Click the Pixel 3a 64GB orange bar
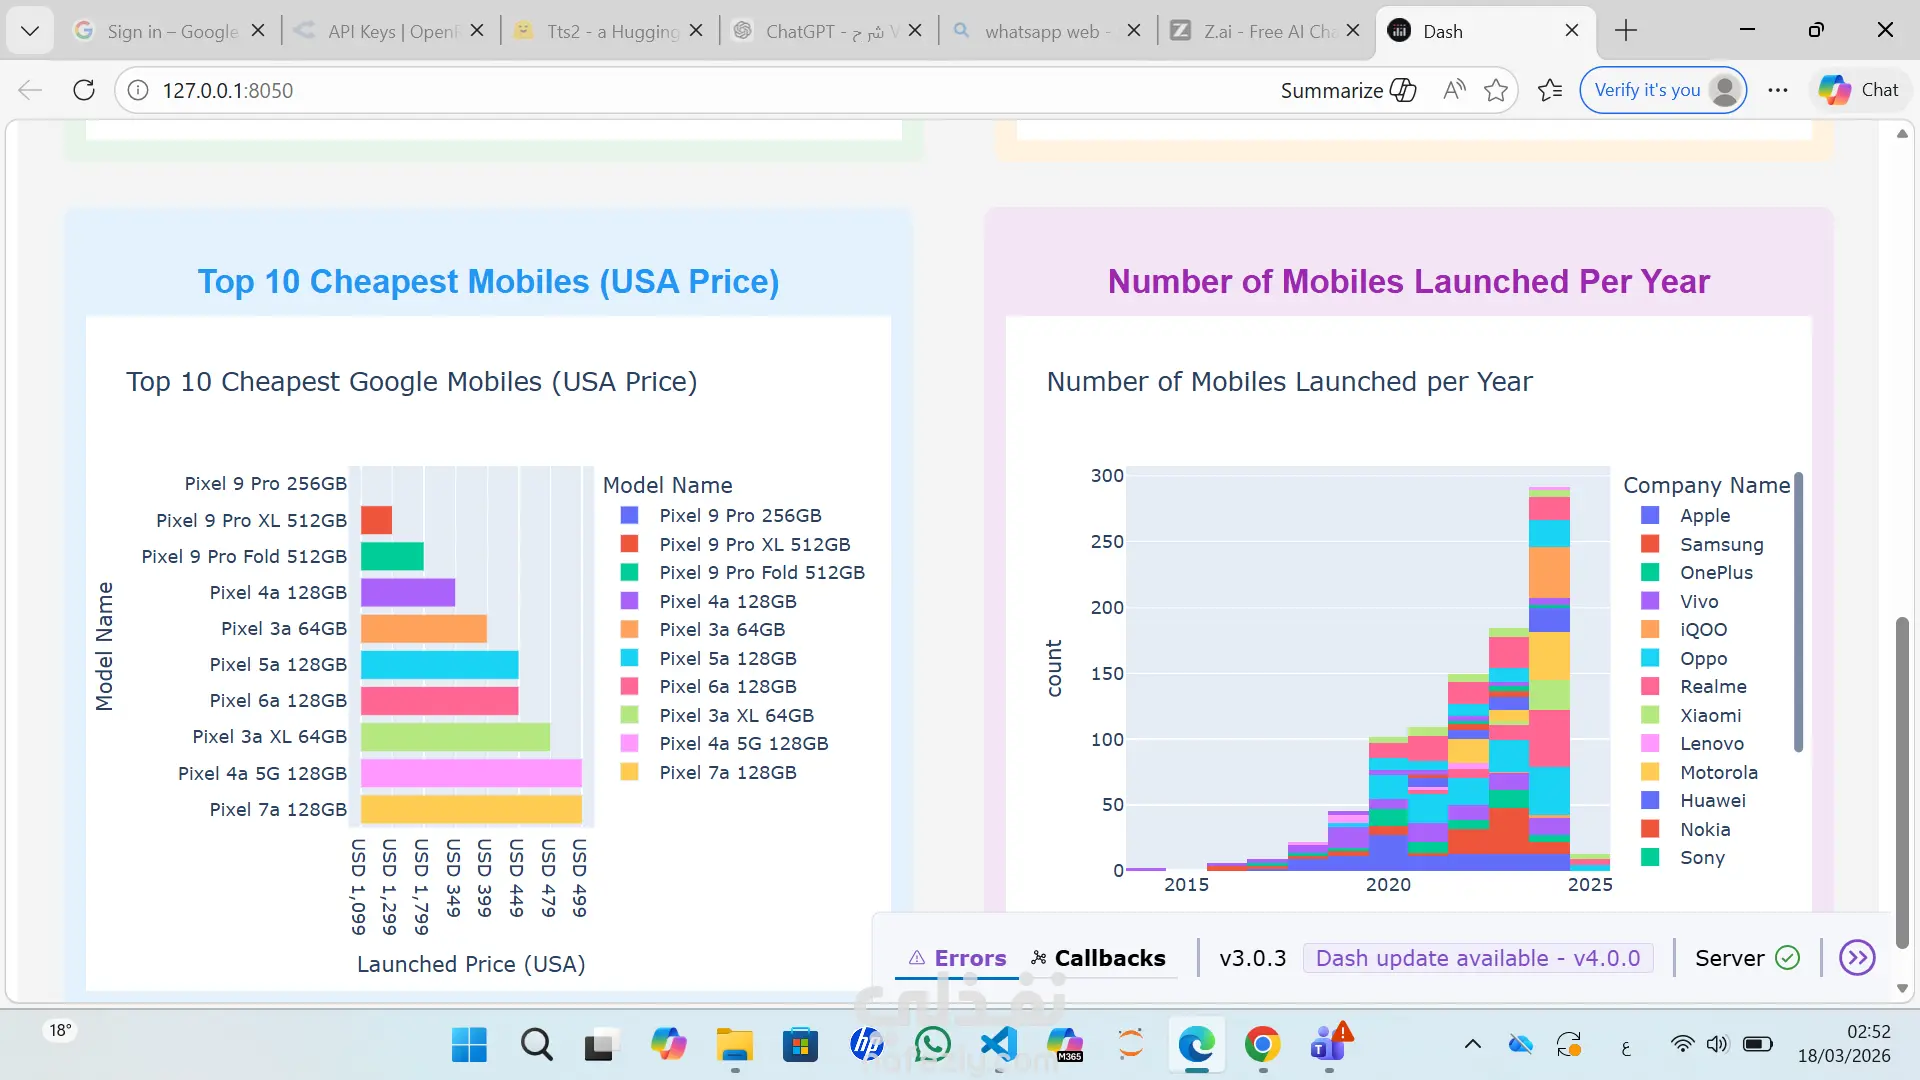The width and height of the screenshot is (1920, 1080). [423, 629]
